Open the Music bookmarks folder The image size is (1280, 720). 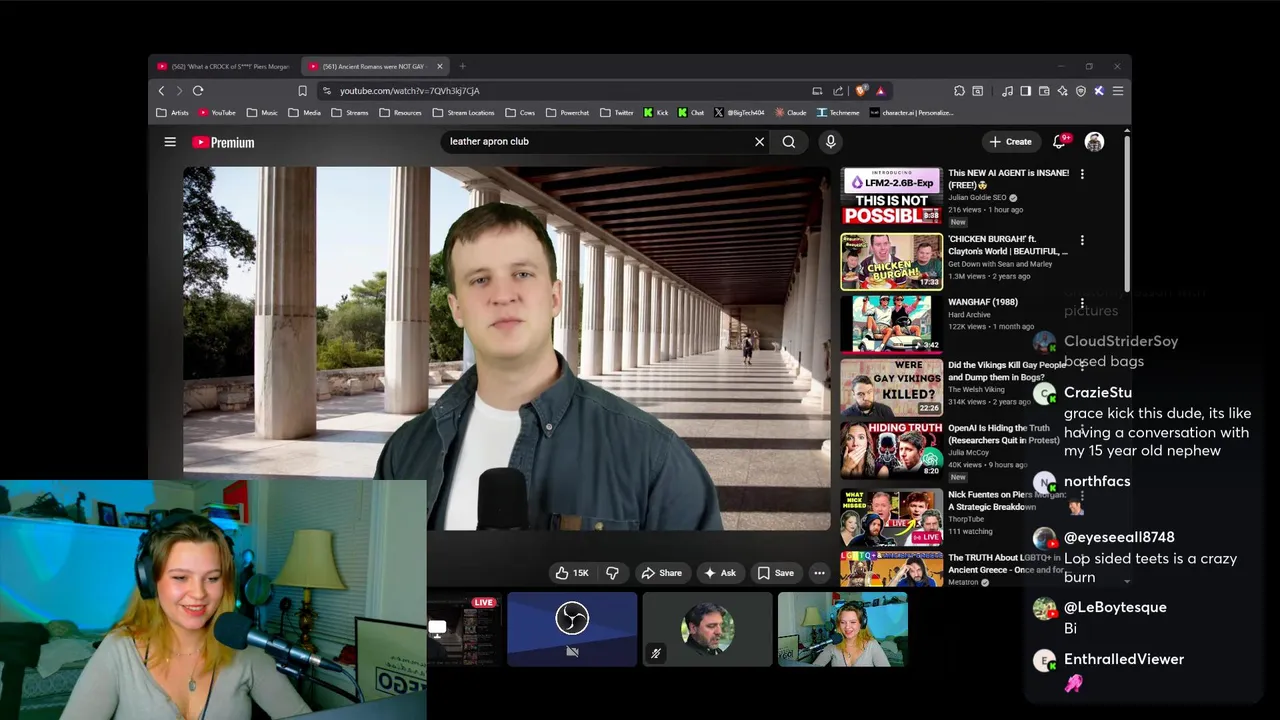pyautogui.click(x=262, y=113)
